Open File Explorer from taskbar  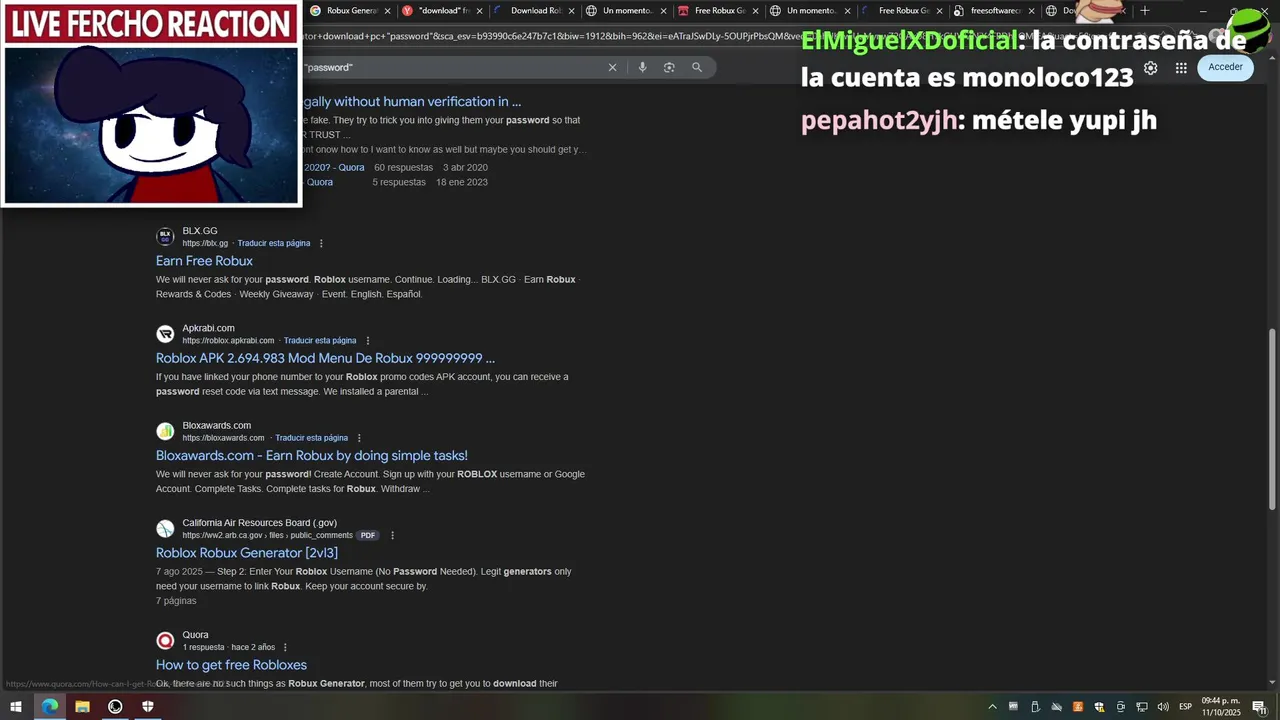82,706
